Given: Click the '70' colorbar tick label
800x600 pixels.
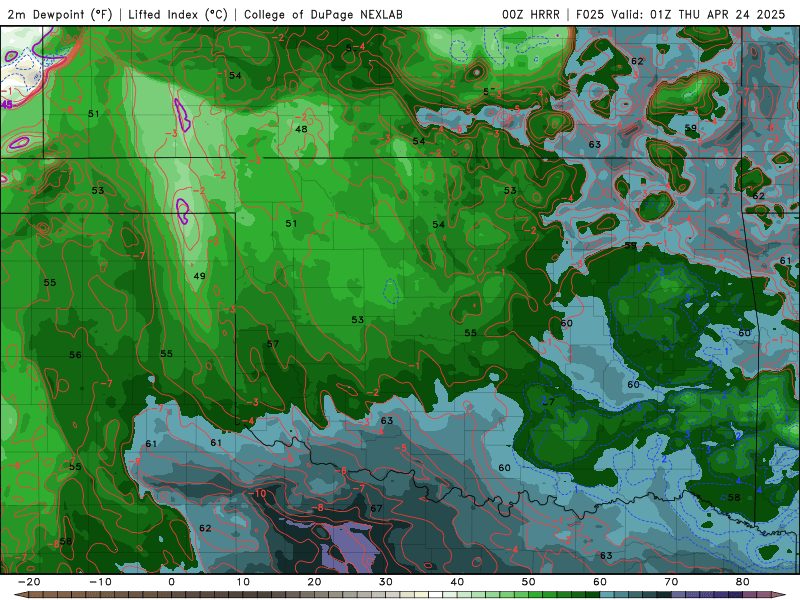Looking at the screenshot, I should pos(671,582).
